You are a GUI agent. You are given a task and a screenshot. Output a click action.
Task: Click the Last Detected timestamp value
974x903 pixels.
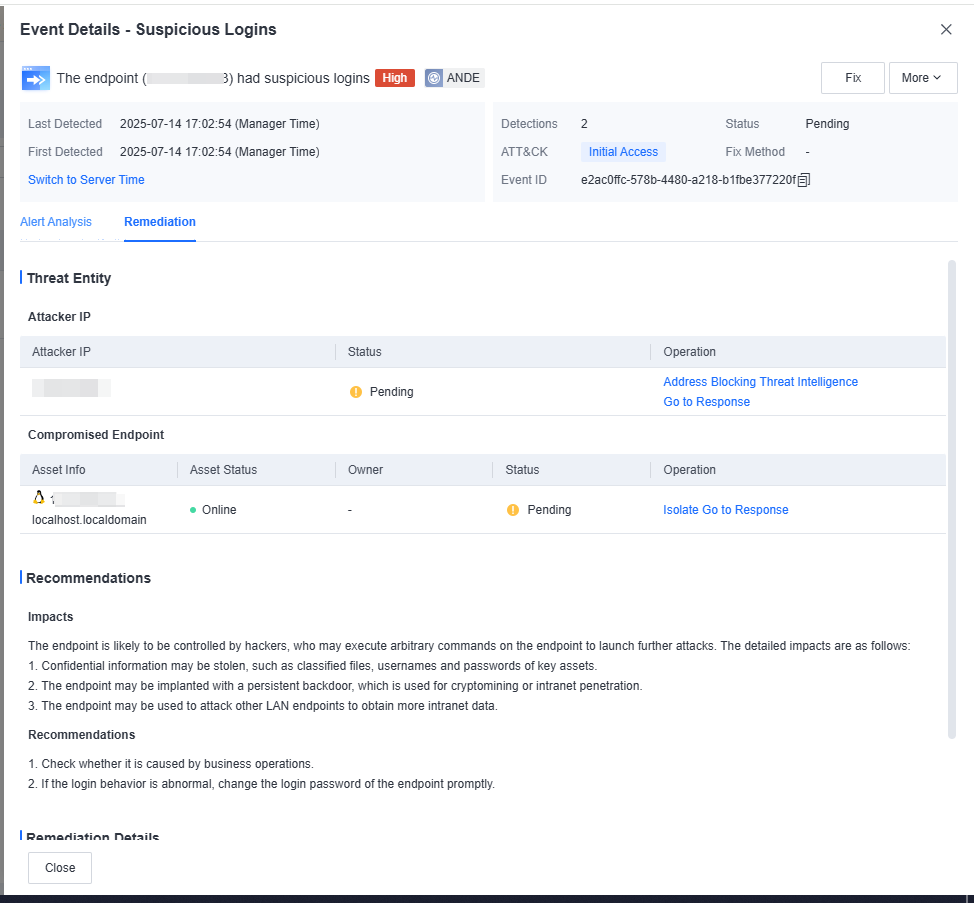219,124
